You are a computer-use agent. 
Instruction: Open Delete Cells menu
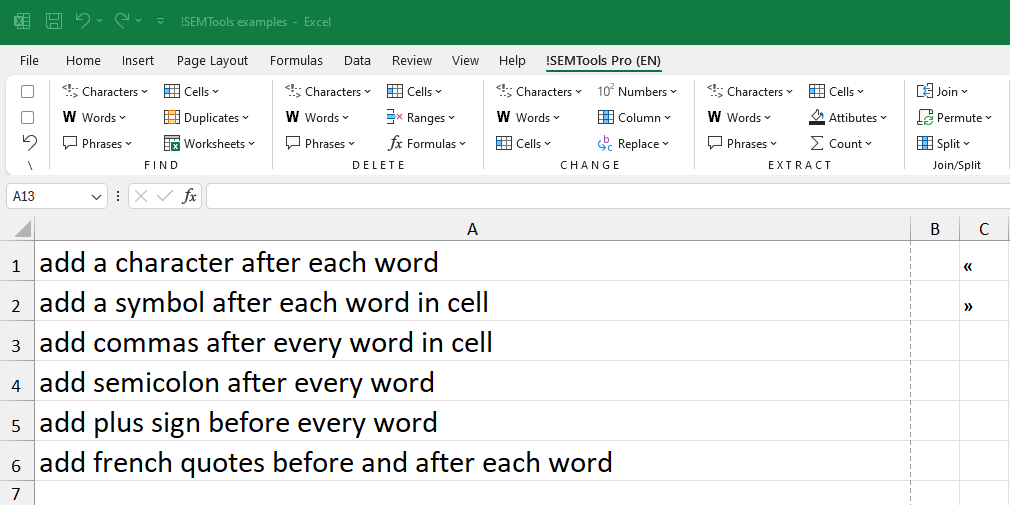414,91
